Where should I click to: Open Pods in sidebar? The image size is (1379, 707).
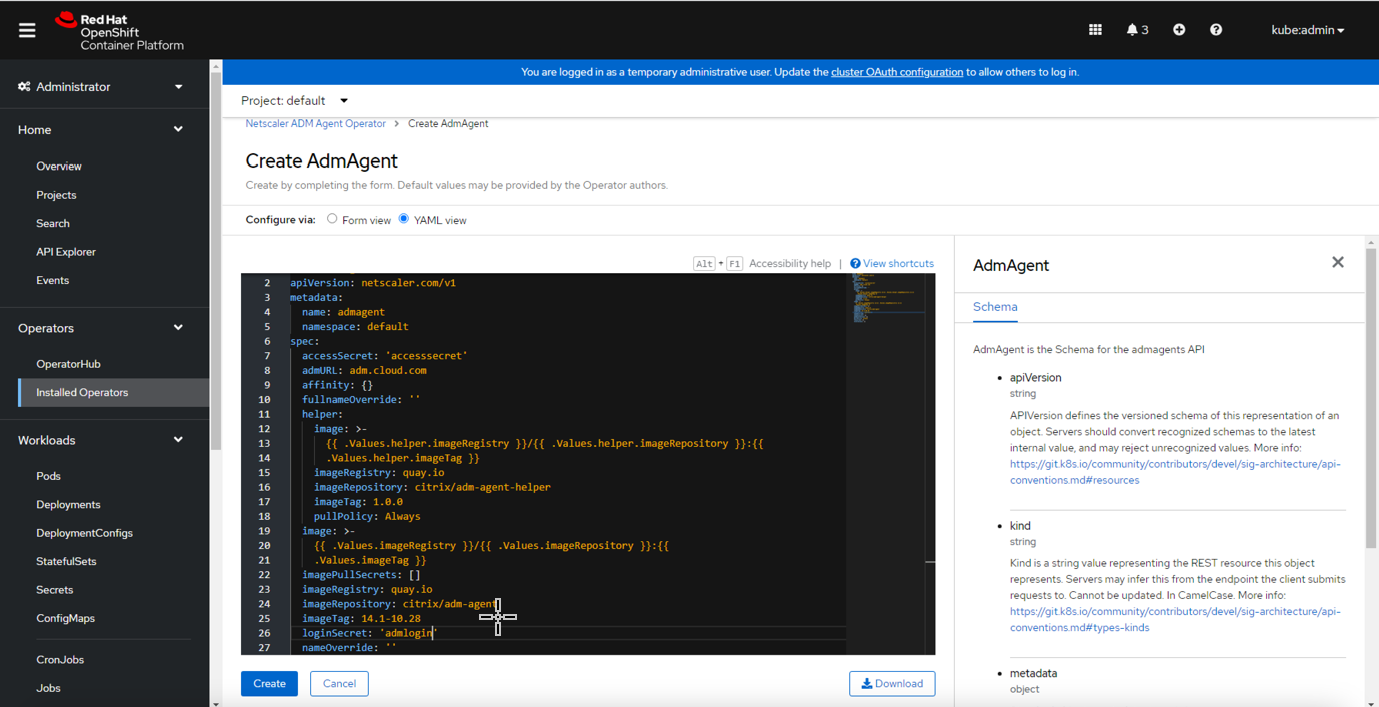48,476
